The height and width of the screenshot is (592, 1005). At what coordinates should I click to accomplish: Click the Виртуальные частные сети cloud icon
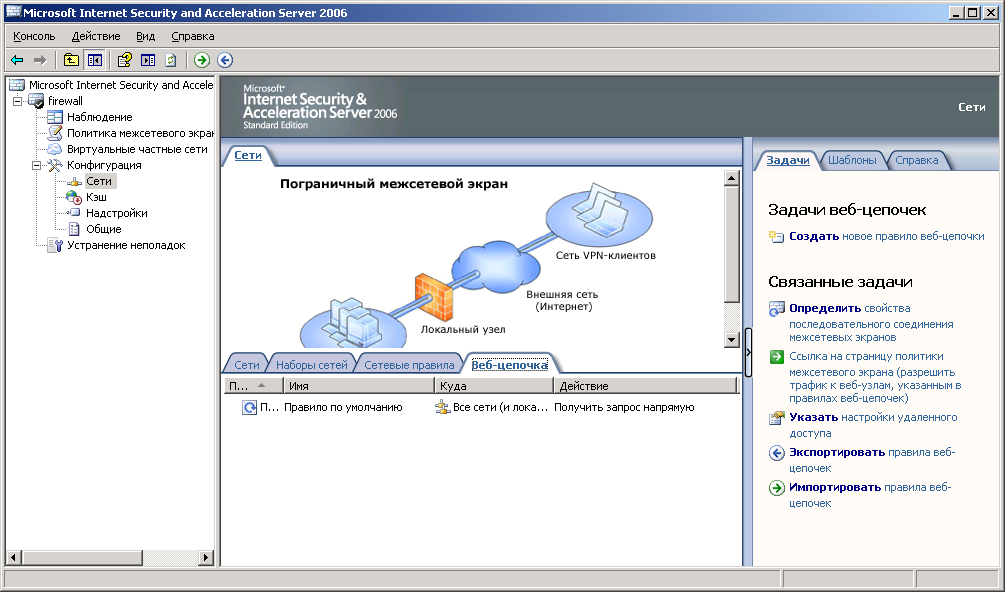(x=55, y=149)
